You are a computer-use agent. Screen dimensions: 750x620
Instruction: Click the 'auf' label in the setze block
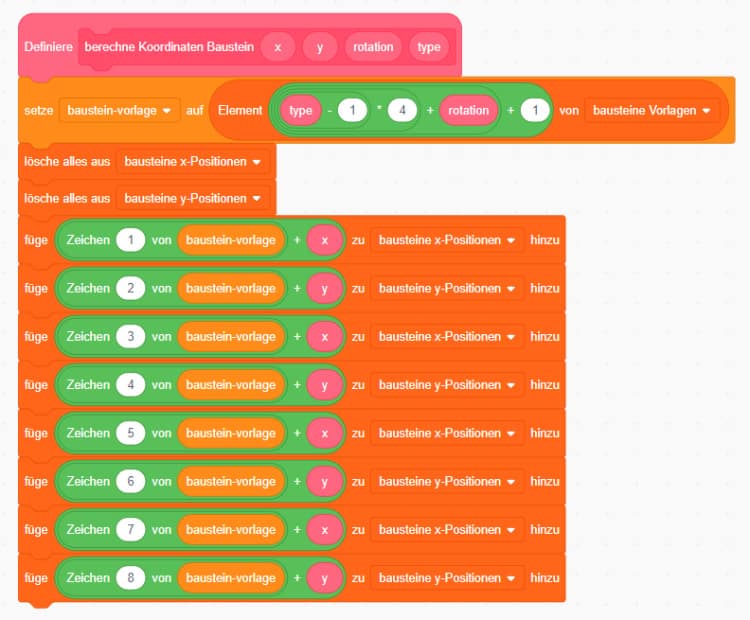[x=195, y=111]
